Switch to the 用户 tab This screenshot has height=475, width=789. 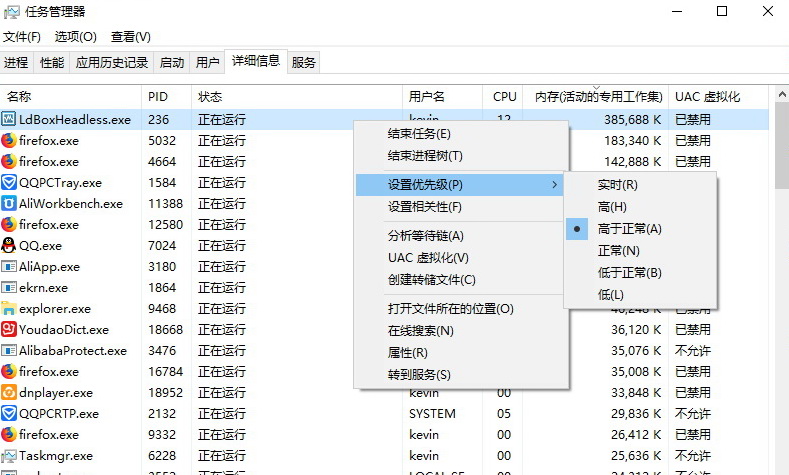point(207,62)
